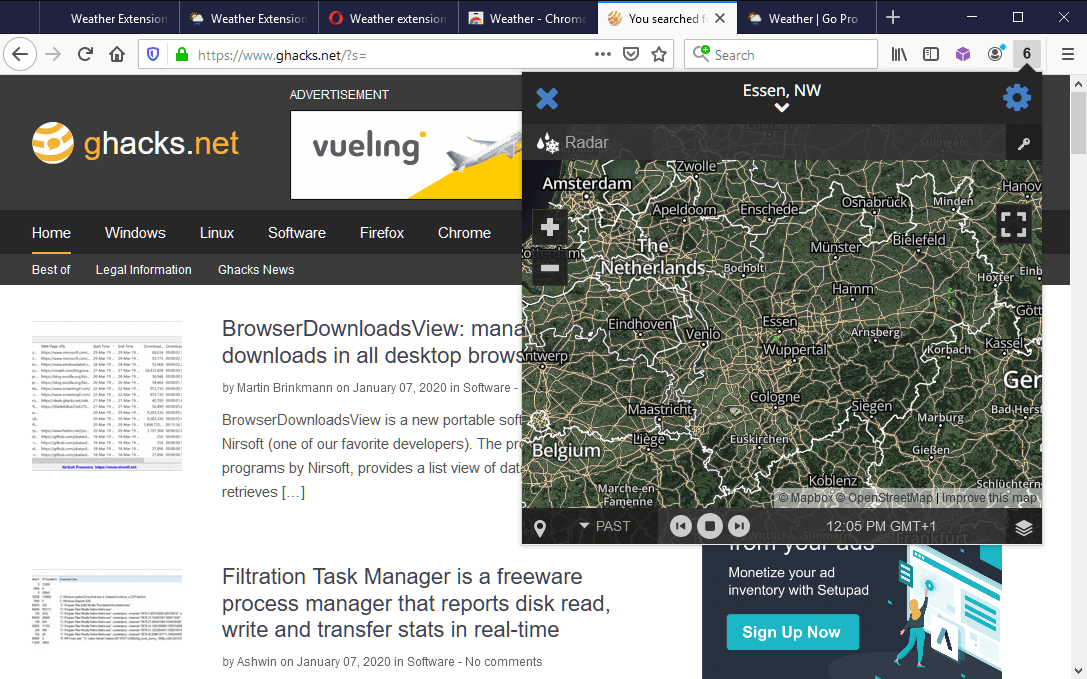Click in the Search field
1087x679 pixels.
(x=780, y=55)
